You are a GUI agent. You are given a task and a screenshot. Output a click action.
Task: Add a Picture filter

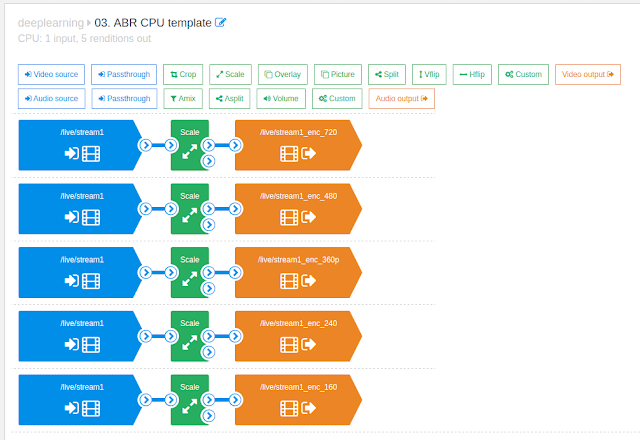coord(338,74)
